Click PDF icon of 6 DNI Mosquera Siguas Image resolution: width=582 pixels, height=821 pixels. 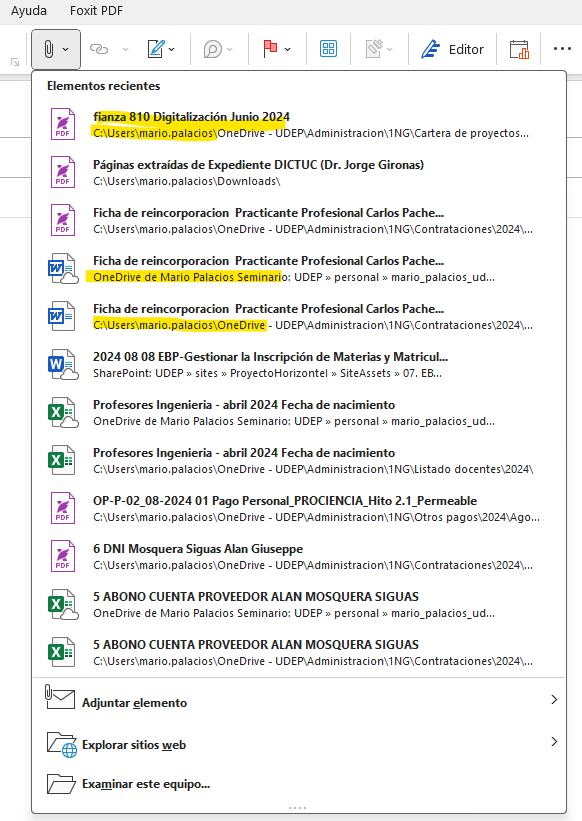click(x=62, y=556)
